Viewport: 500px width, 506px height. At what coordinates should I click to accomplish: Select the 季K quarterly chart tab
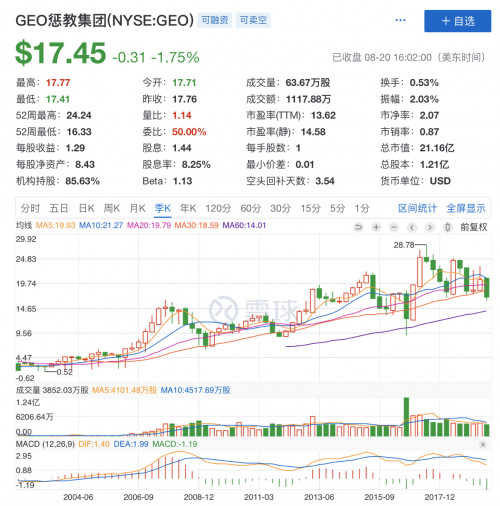(x=163, y=208)
